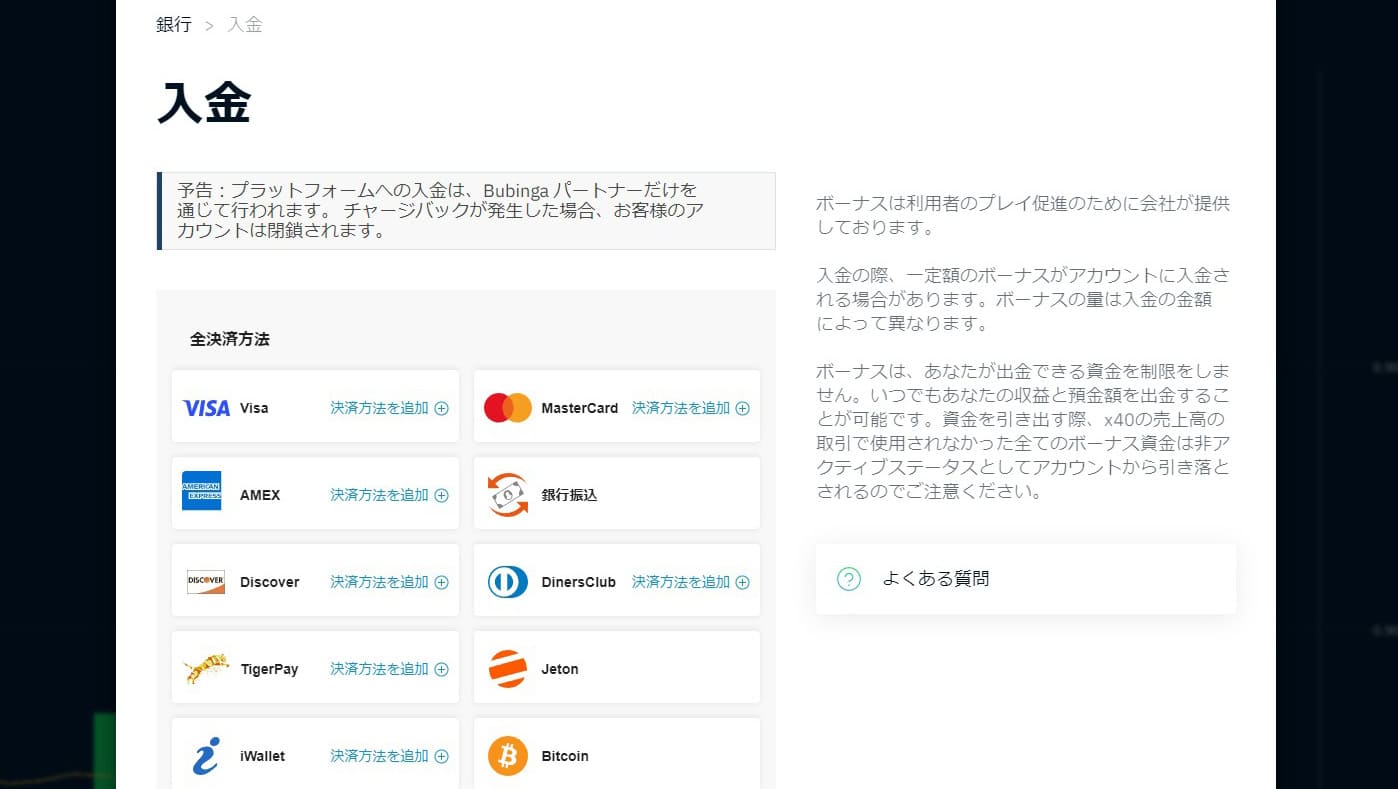The width and height of the screenshot is (1398, 789).
Task: Open the よくある質問 FAQ card
Action: pos(1026,579)
